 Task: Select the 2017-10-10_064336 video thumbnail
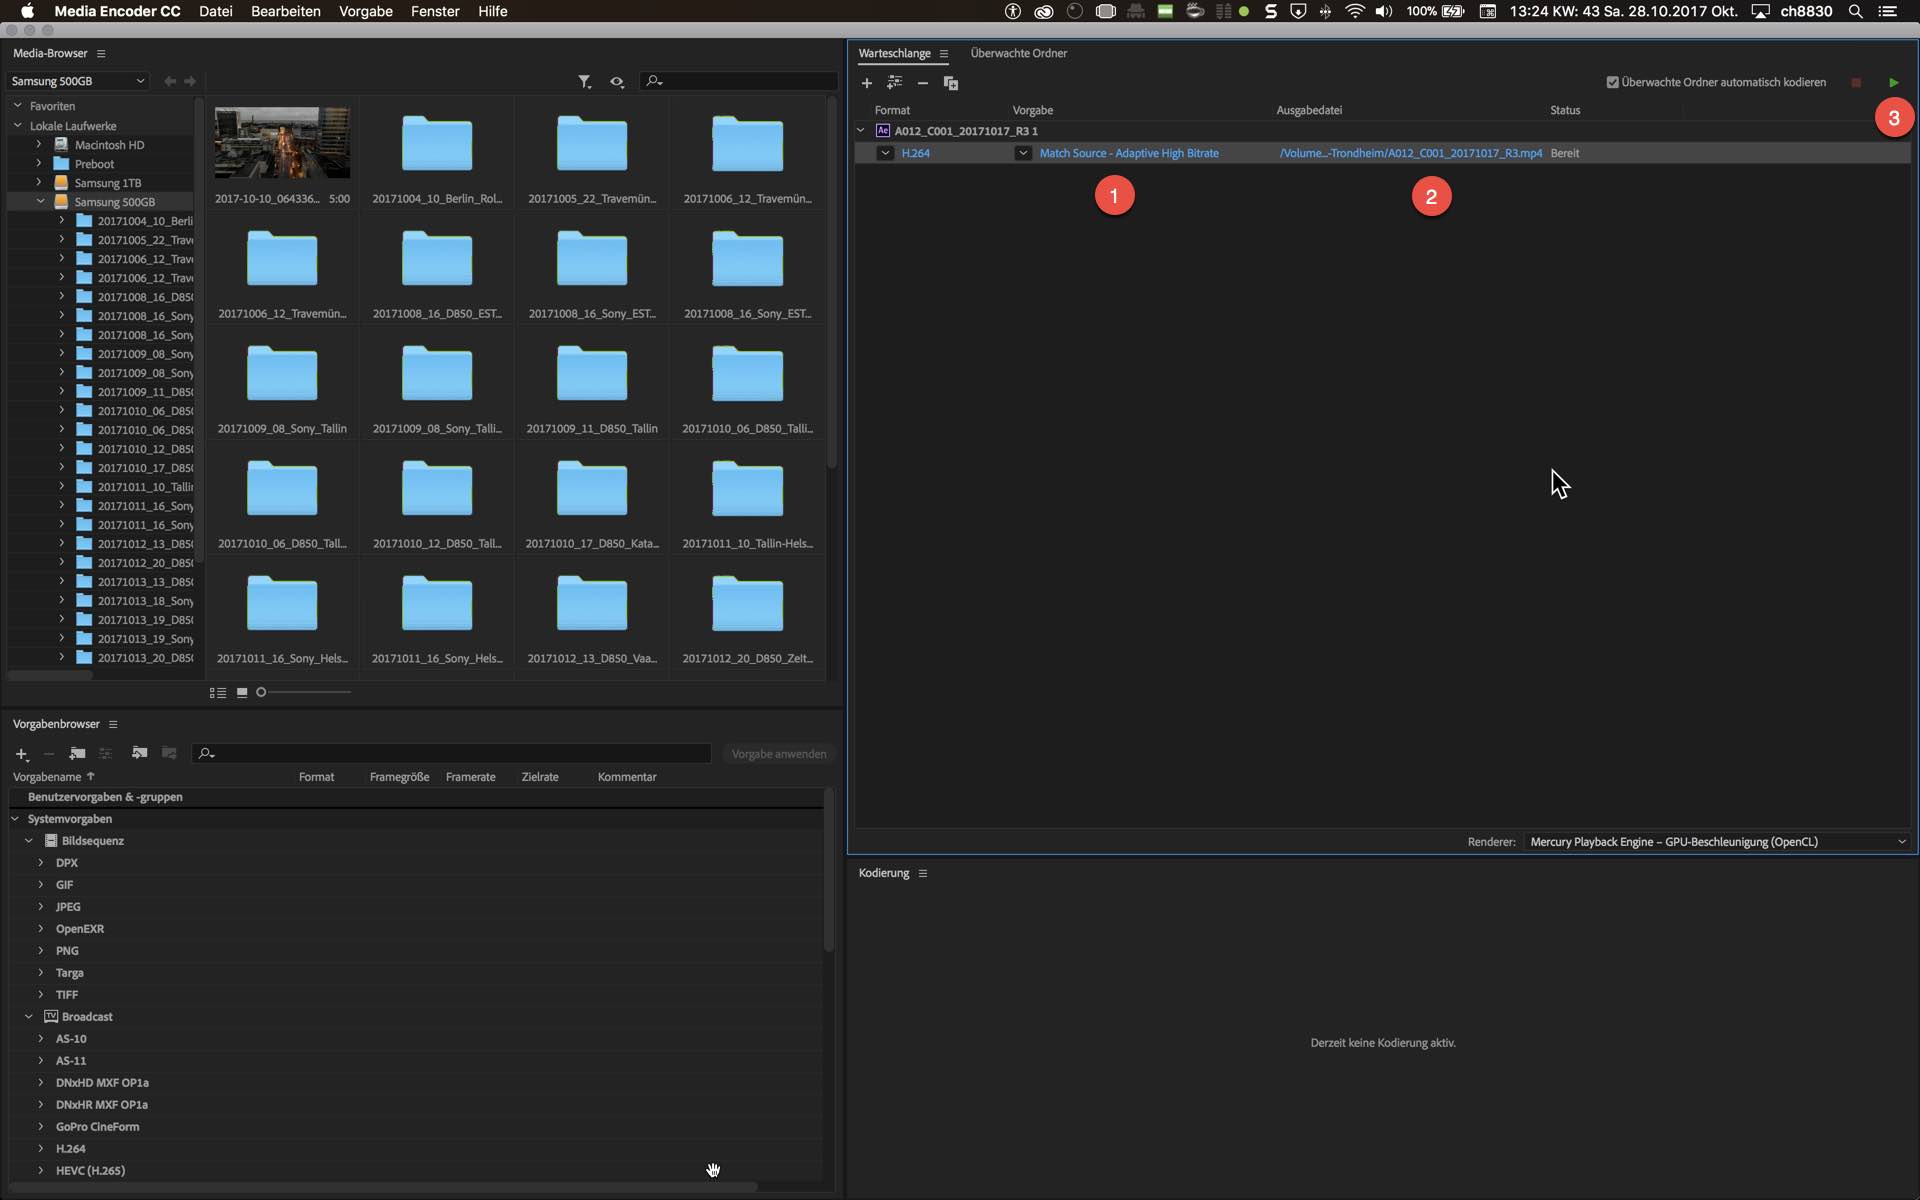pyautogui.click(x=282, y=143)
